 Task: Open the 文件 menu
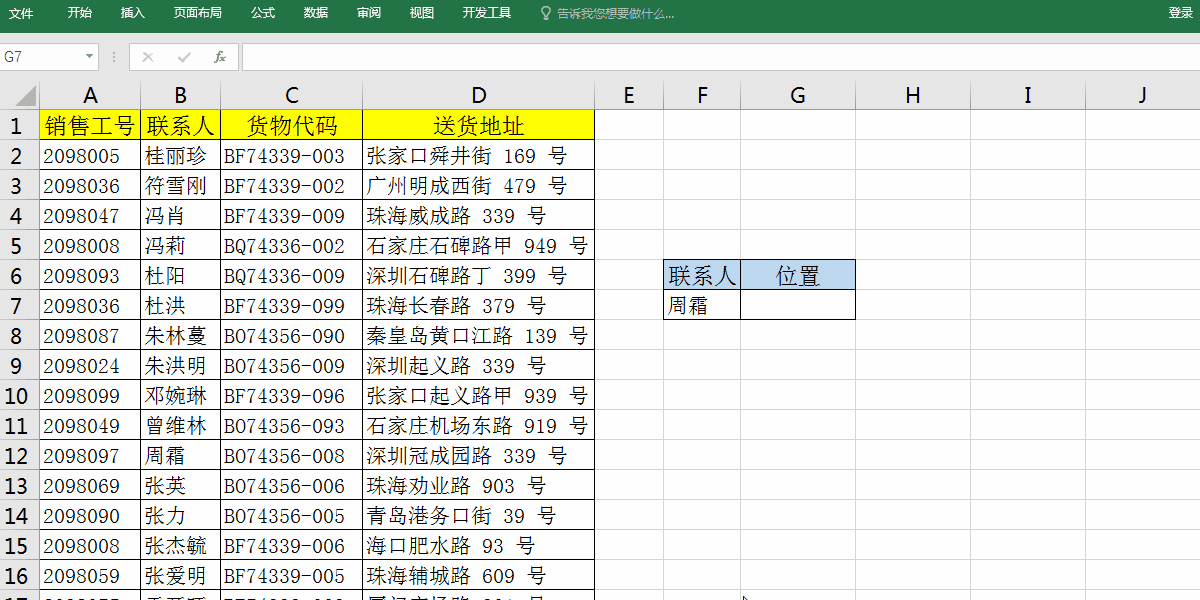(x=22, y=14)
